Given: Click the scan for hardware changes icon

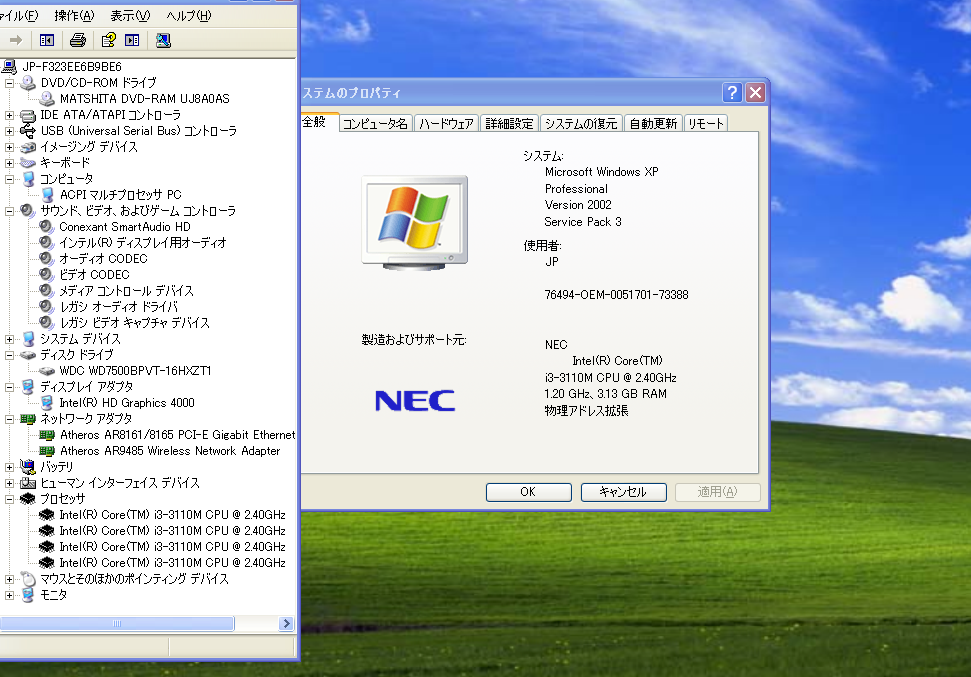Looking at the screenshot, I should click(163, 40).
